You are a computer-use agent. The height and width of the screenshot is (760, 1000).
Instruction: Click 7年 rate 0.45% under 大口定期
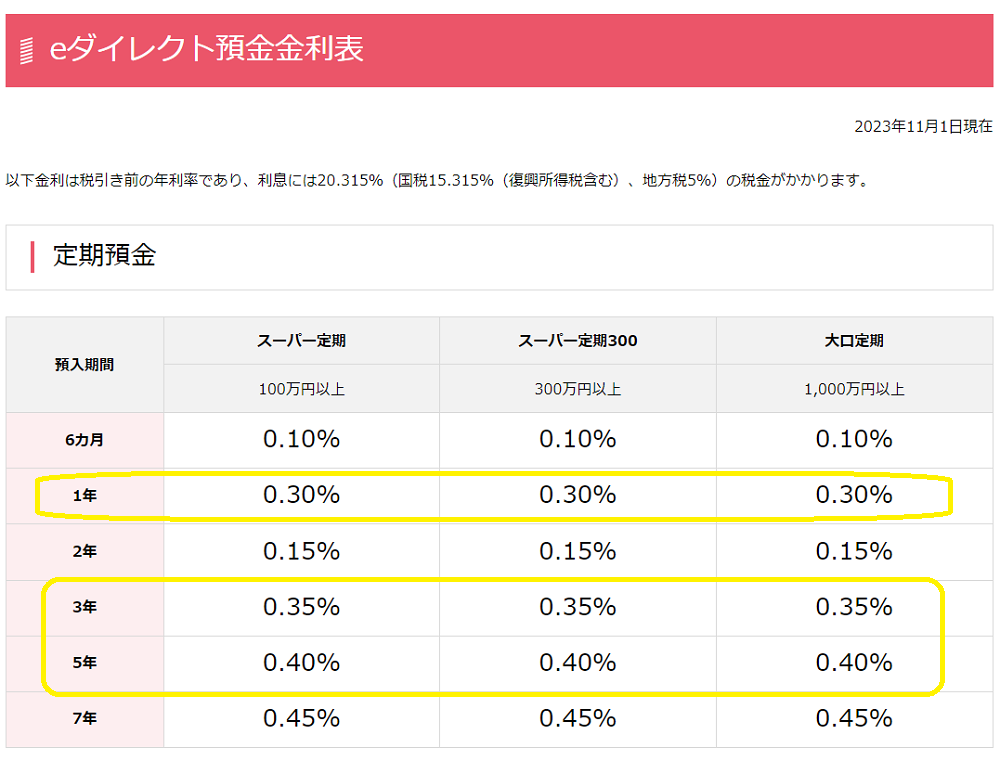pyautogui.click(x=854, y=718)
